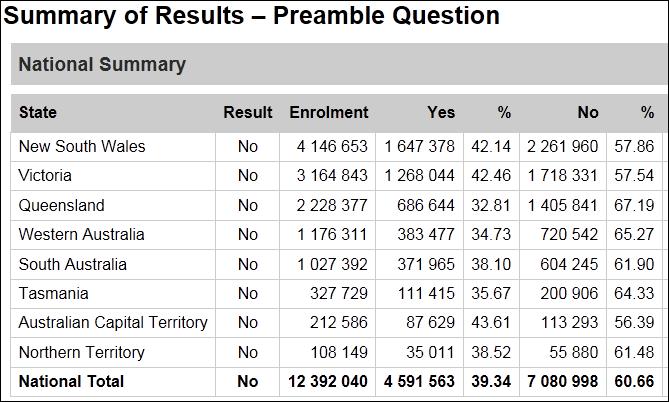Click the Result column header
The height and width of the screenshot is (402, 669).
(248, 113)
